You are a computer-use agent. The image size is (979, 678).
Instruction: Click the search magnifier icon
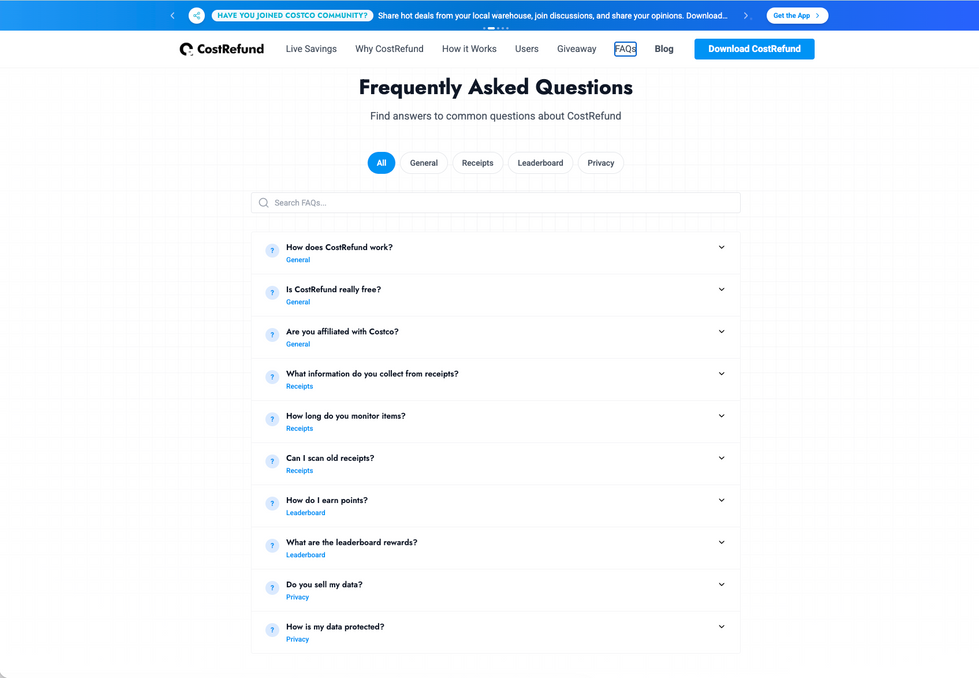click(x=264, y=203)
